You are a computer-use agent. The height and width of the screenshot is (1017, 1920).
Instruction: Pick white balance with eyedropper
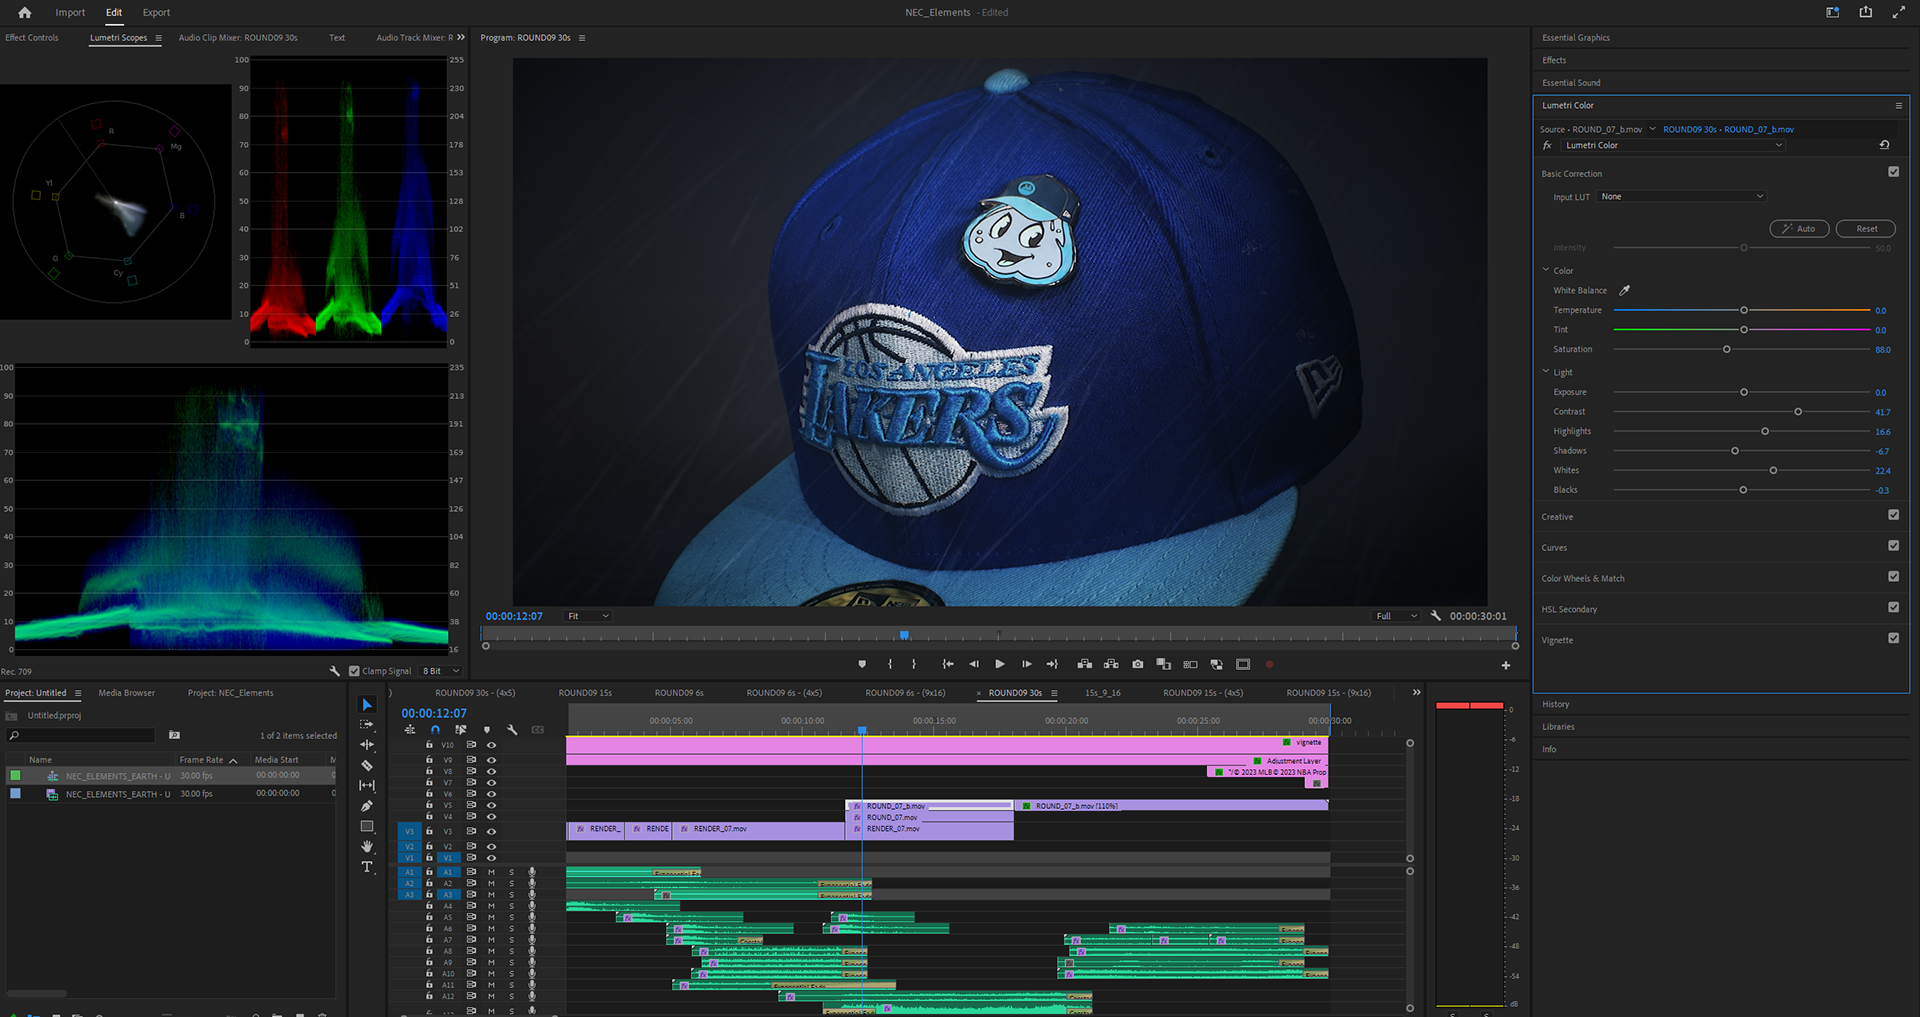click(1625, 290)
